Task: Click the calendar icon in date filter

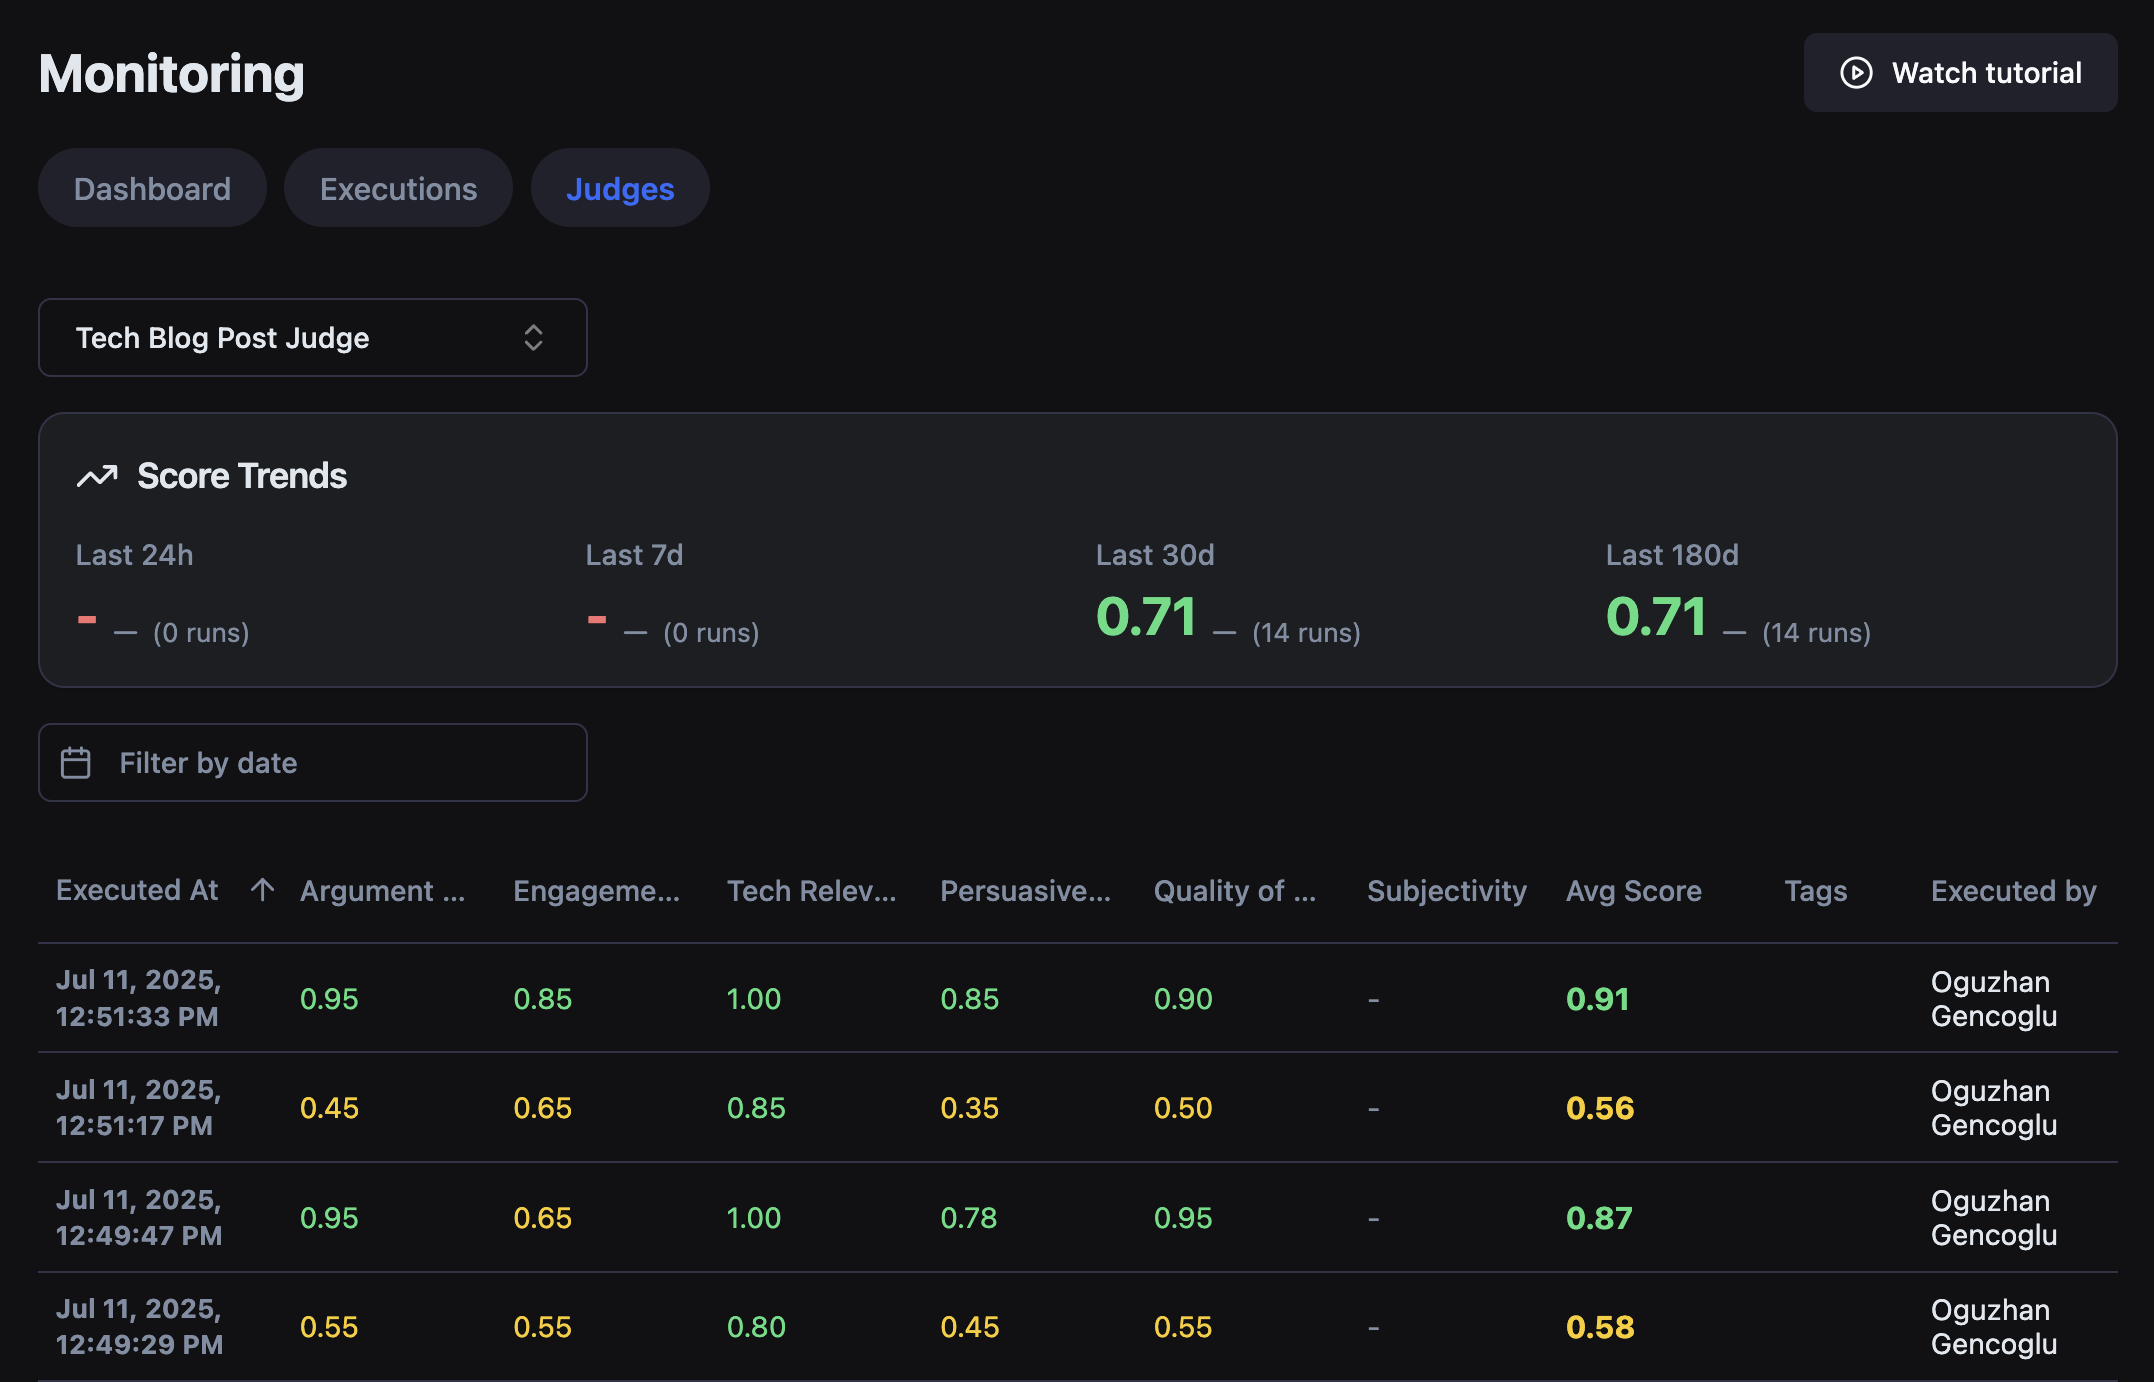Action: [x=76, y=763]
